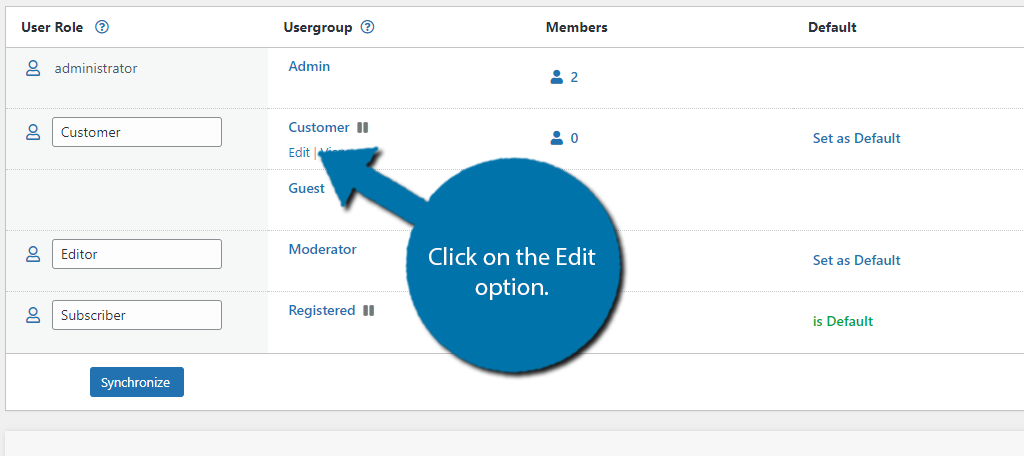This screenshot has height=456, width=1024.
Task: Click the Usergroup help question icon
Action: (367, 27)
